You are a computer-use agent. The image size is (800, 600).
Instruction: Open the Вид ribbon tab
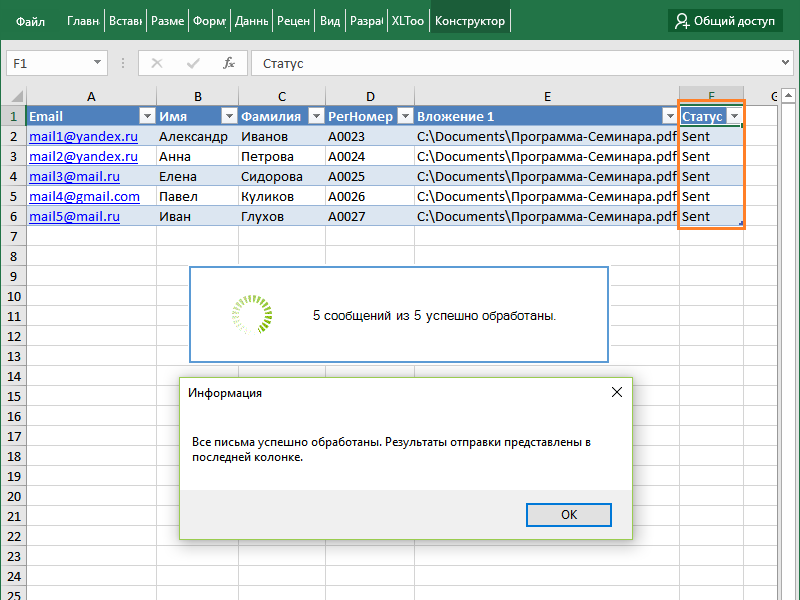pyautogui.click(x=330, y=20)
